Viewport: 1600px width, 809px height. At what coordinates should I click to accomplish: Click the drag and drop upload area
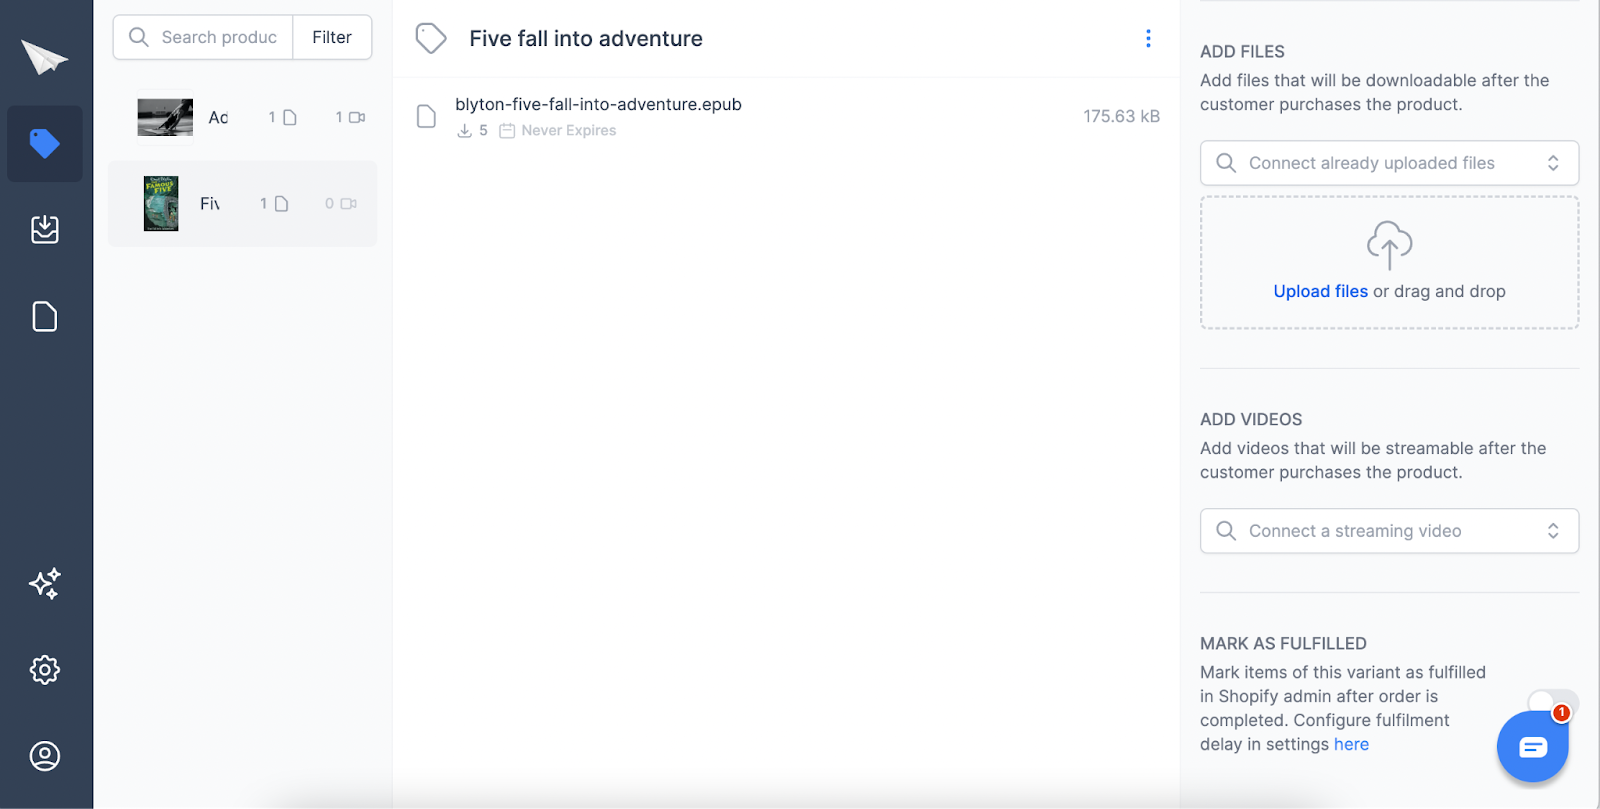coord(1389,262)
